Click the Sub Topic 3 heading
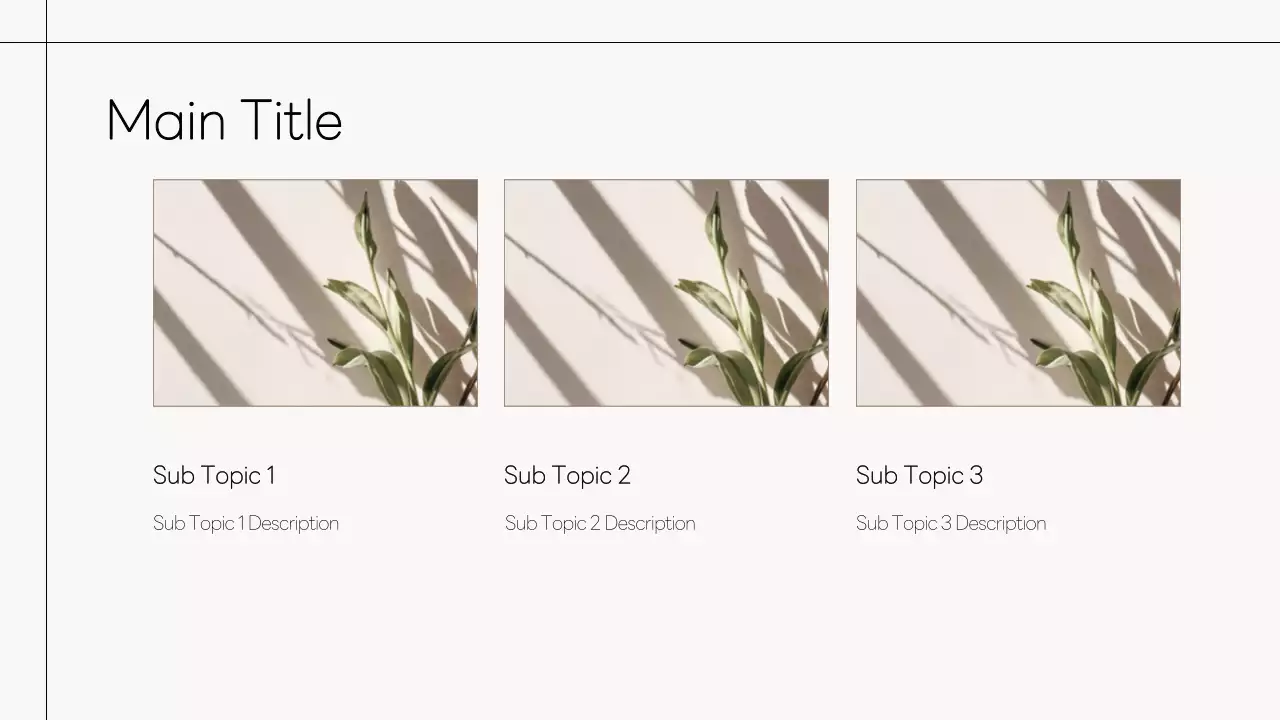The height and width of the screenshot is (720, 1280). pyautogui.click(x=919, y=476)
